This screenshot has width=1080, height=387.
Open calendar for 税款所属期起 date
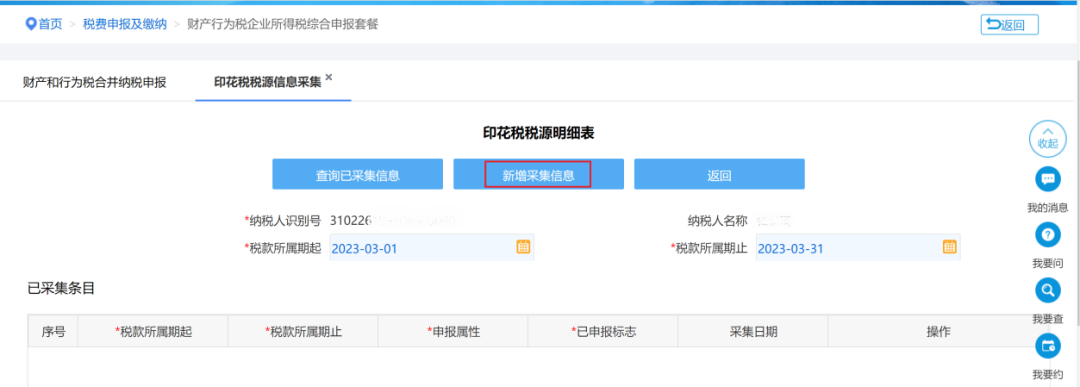coord(523,247)
